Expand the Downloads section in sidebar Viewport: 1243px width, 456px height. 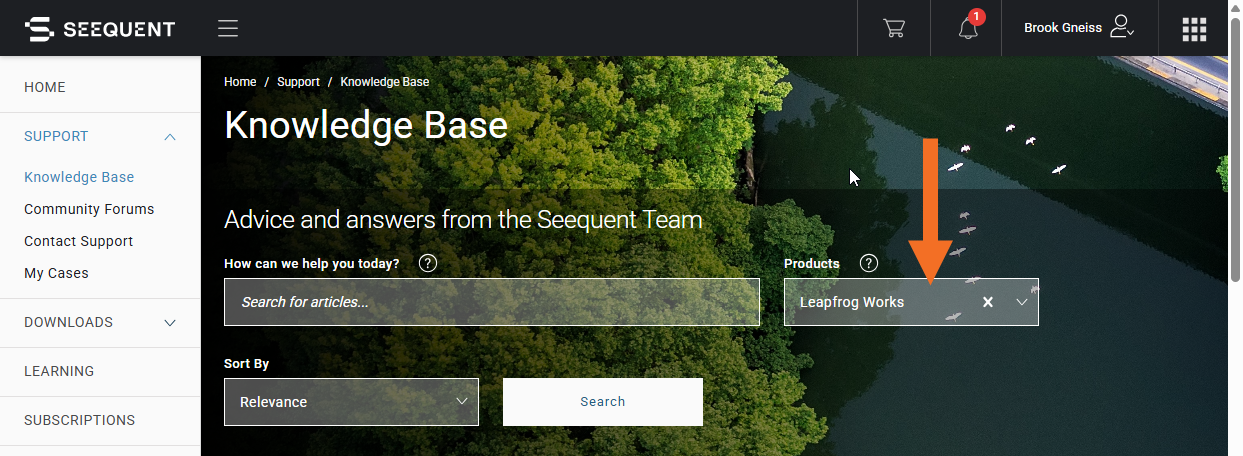[x=170, y=323]
